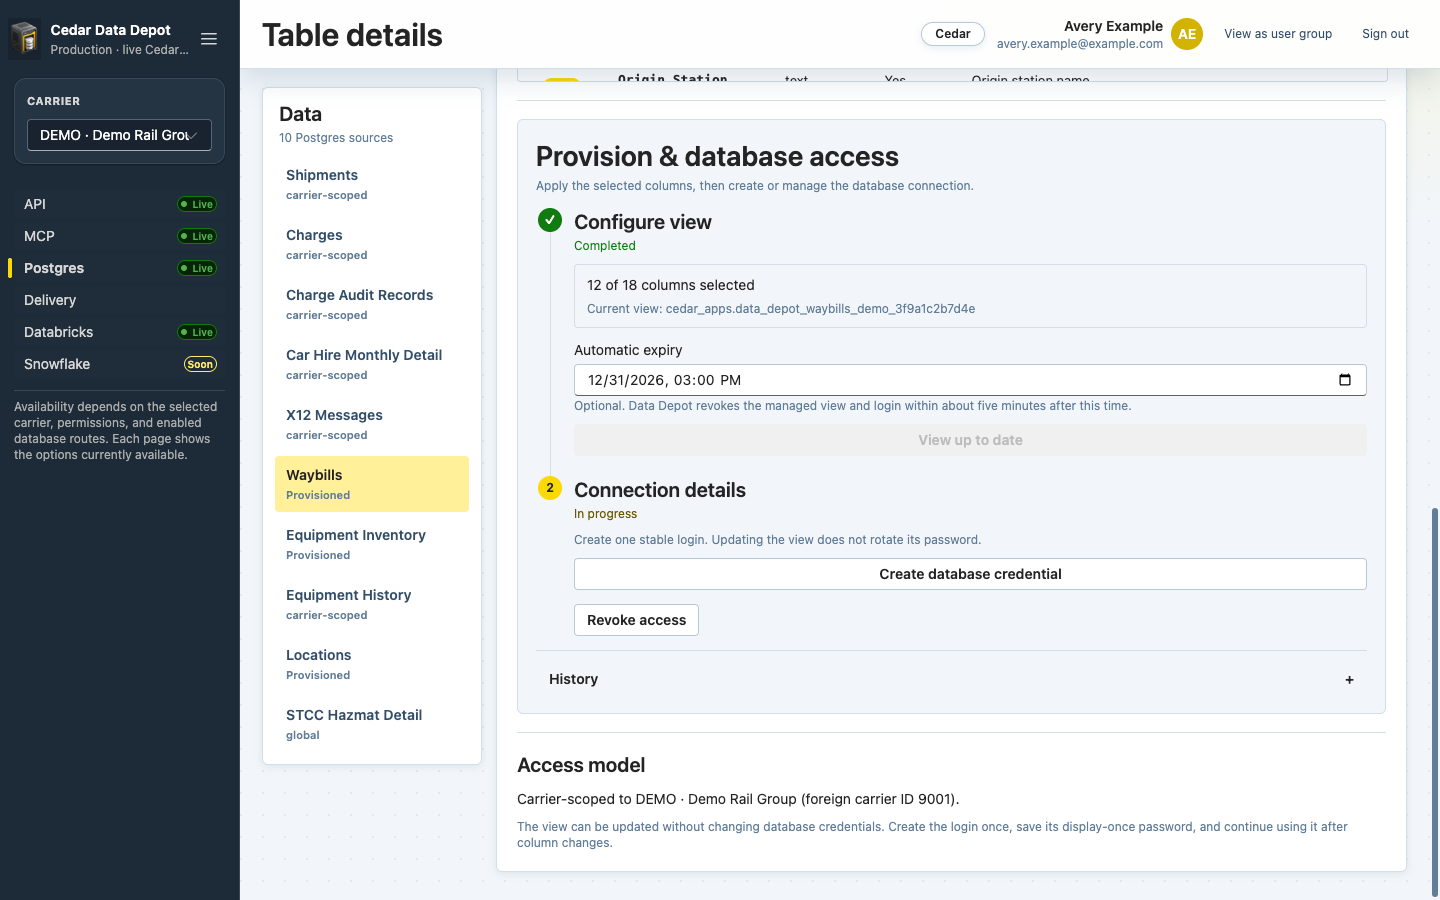Navigate to Delivery
Screen dimensions: 1440x900
[x=120, y=300]
